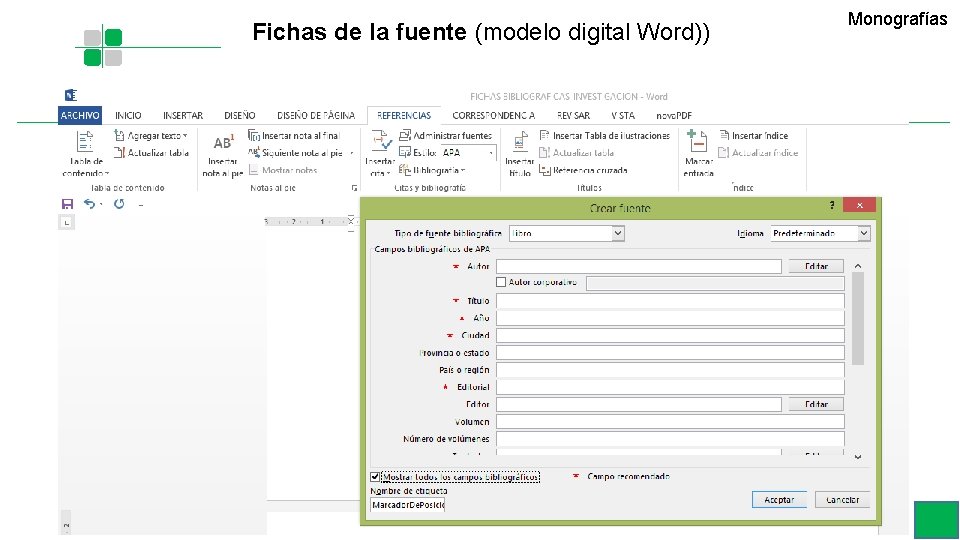Screen dimensions: 960x540
Task: Click Marcar entrada button
Action: tap(699, 154)
